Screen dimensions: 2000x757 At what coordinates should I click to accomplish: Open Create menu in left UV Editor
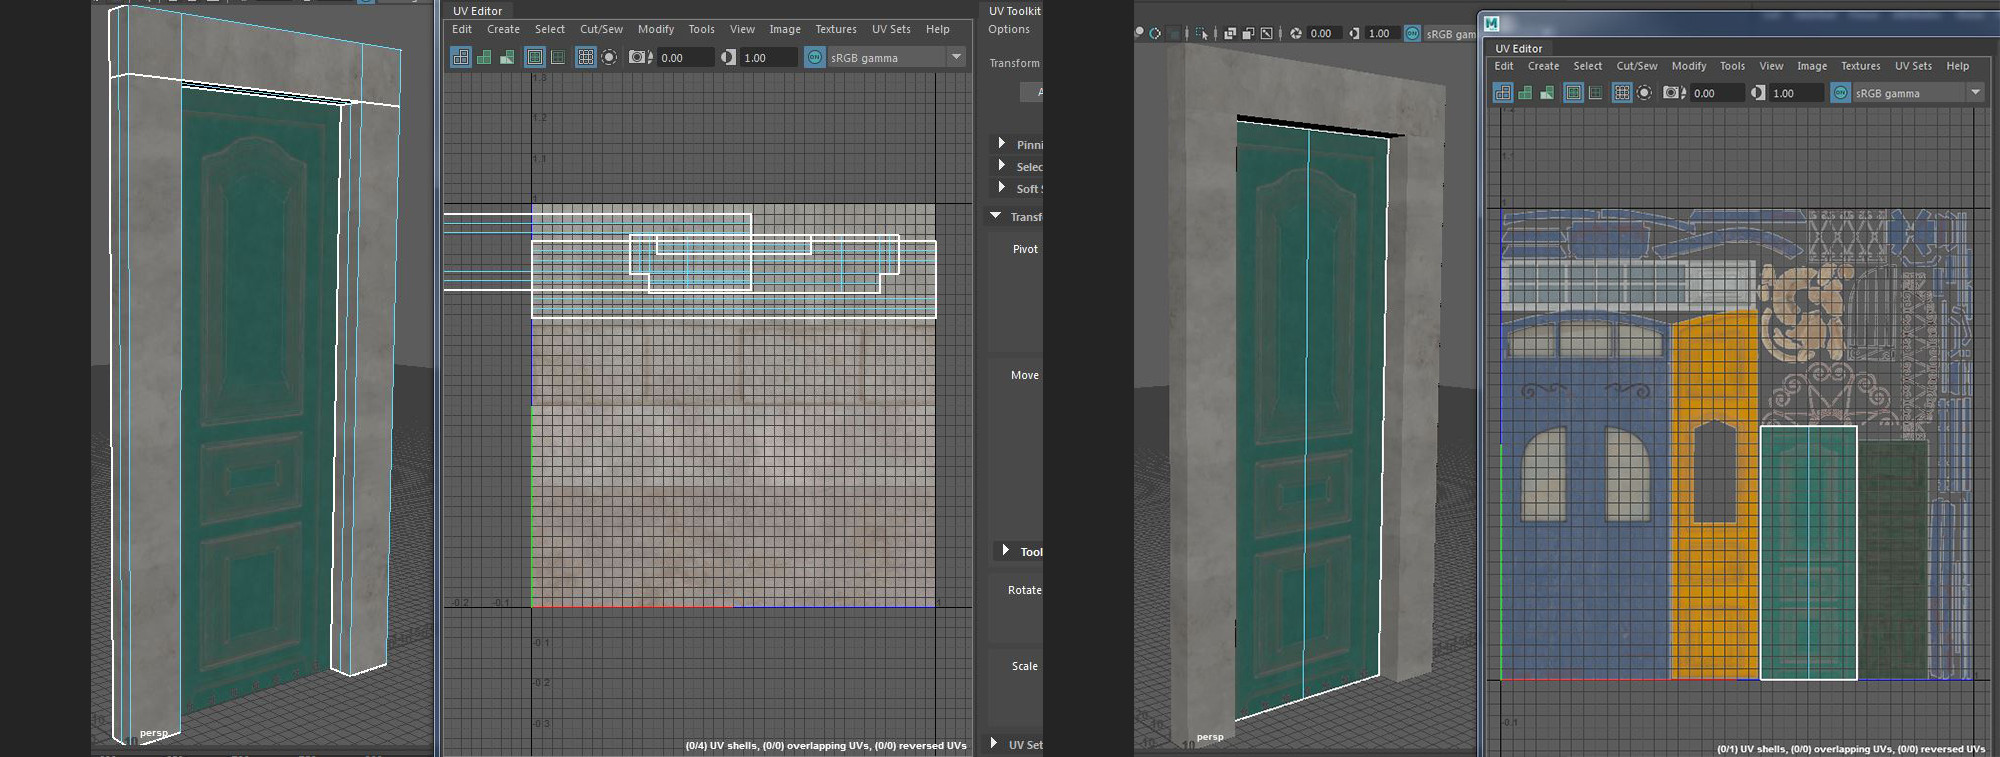coord(503,29)
